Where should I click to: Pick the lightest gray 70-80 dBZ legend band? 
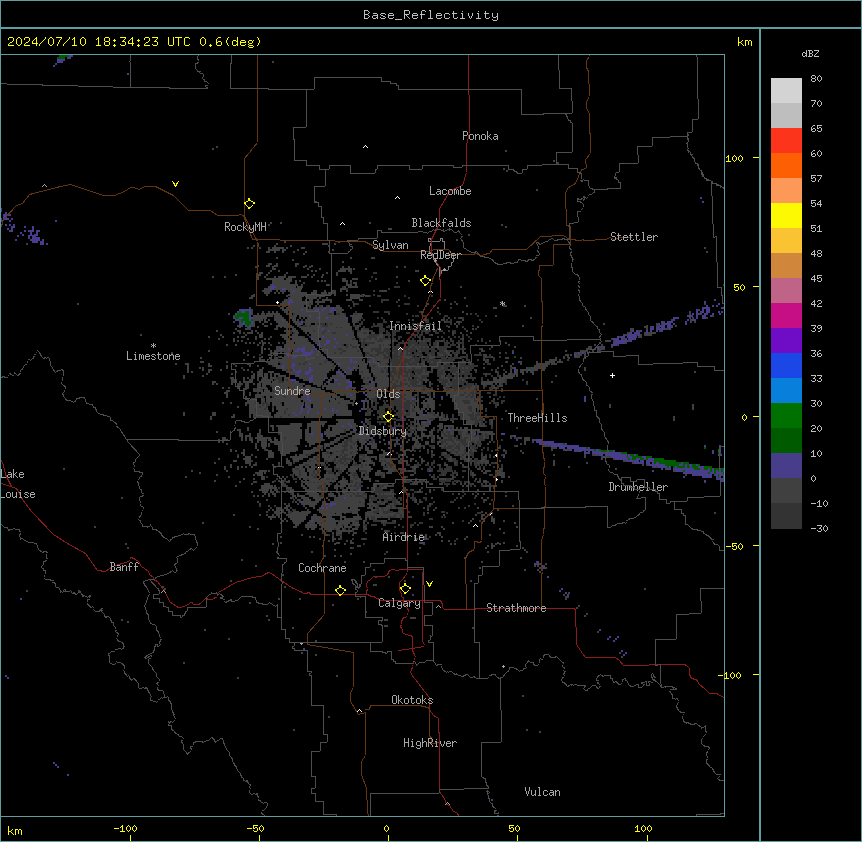786,91
